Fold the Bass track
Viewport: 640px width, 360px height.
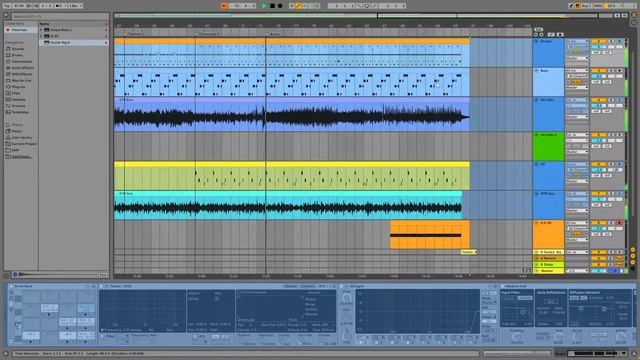point(536,71)
